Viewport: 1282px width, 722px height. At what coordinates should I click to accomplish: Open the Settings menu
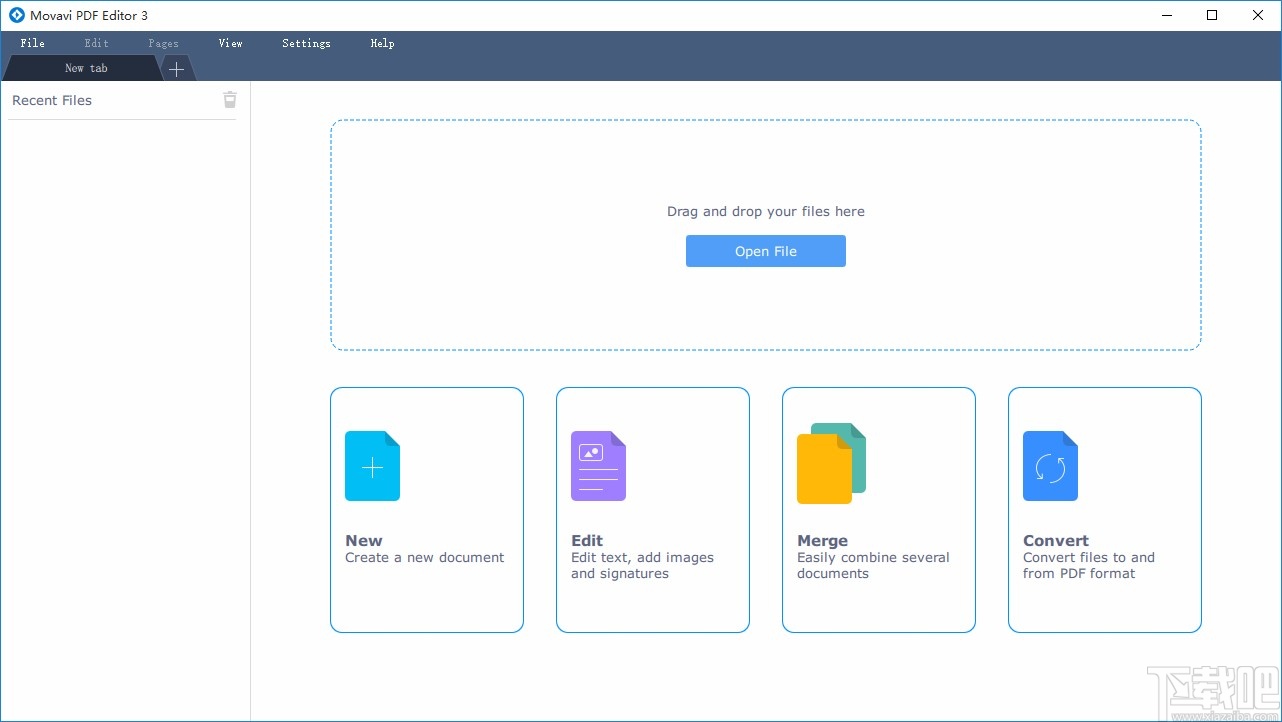tap(306, 43)
